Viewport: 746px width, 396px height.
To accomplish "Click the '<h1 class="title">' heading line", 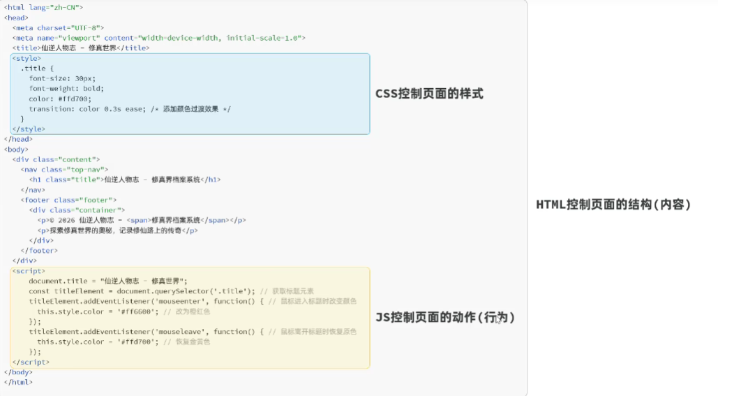I will tap(125, 179).
